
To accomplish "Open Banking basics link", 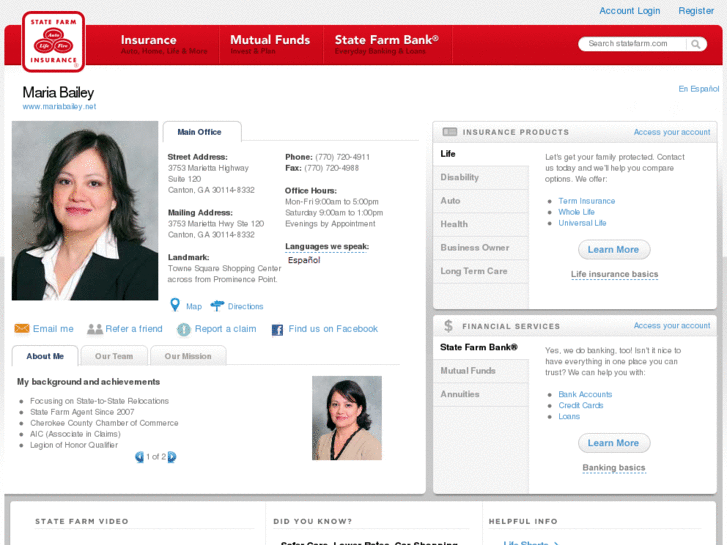I will (x=614, y=468).
